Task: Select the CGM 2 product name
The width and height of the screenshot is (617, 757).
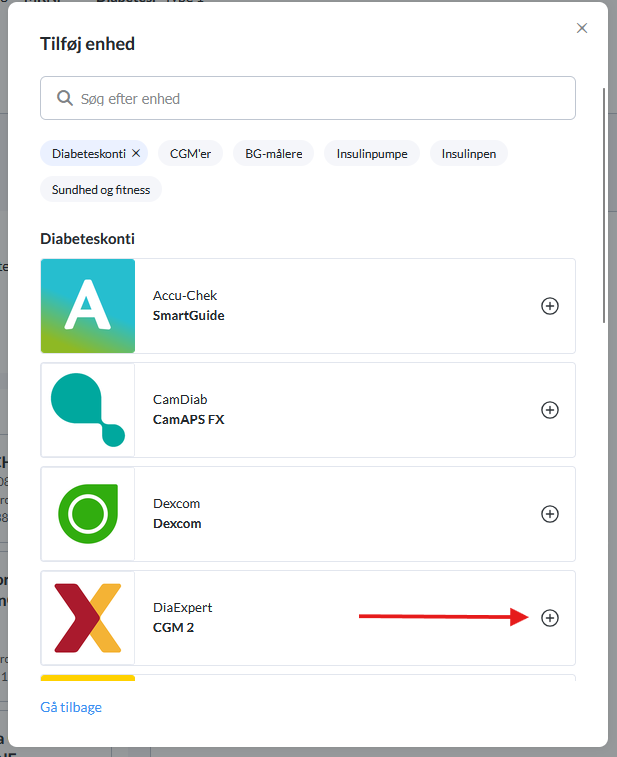Action: 173,628
